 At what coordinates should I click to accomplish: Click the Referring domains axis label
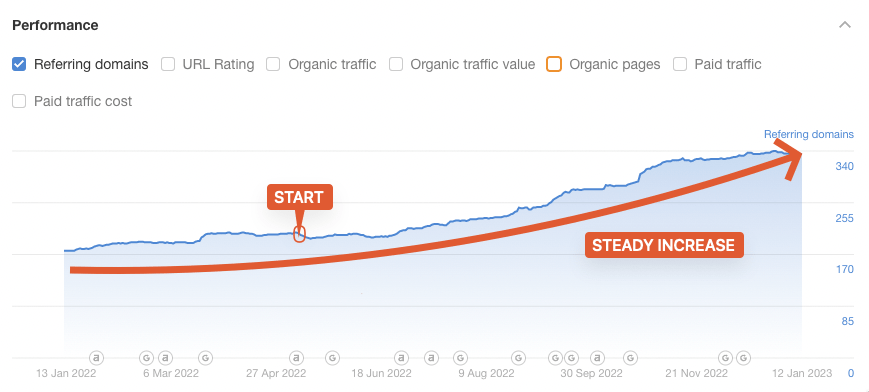point(809,134)
